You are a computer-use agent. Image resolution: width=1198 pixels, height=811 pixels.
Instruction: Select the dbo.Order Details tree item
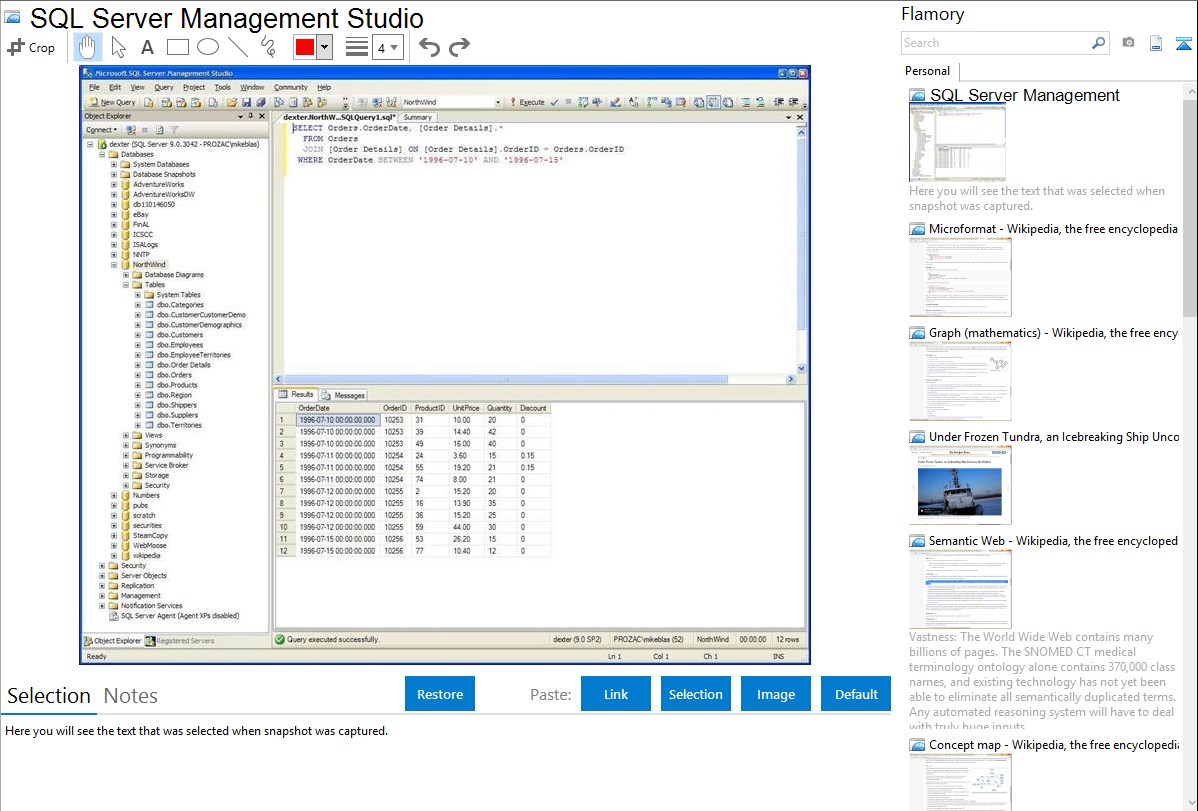click(x=183, y=365)
